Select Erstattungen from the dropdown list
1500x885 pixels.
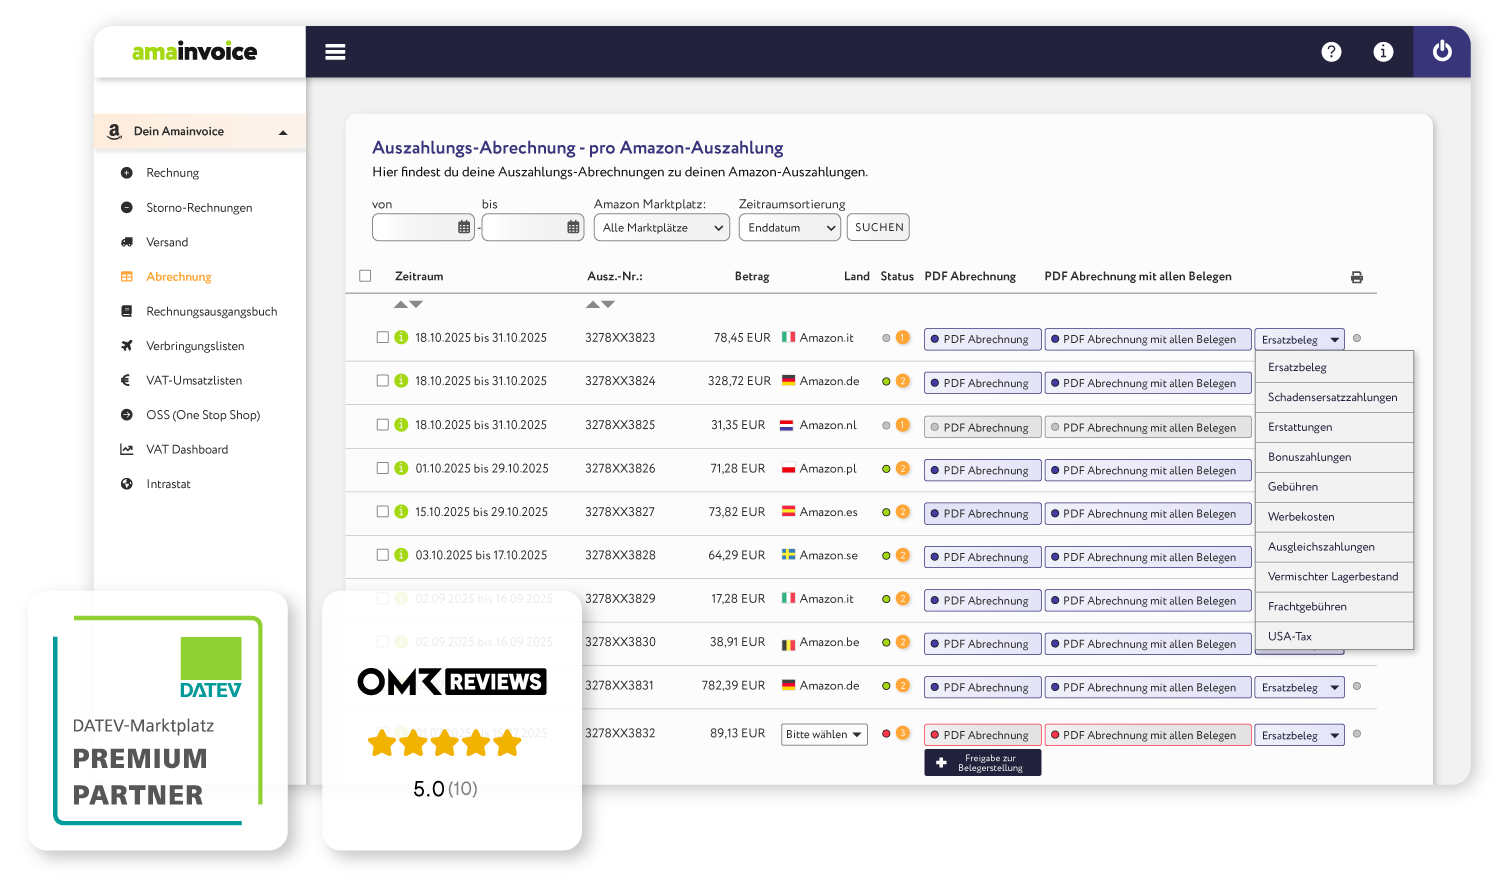pos(1334,427)
